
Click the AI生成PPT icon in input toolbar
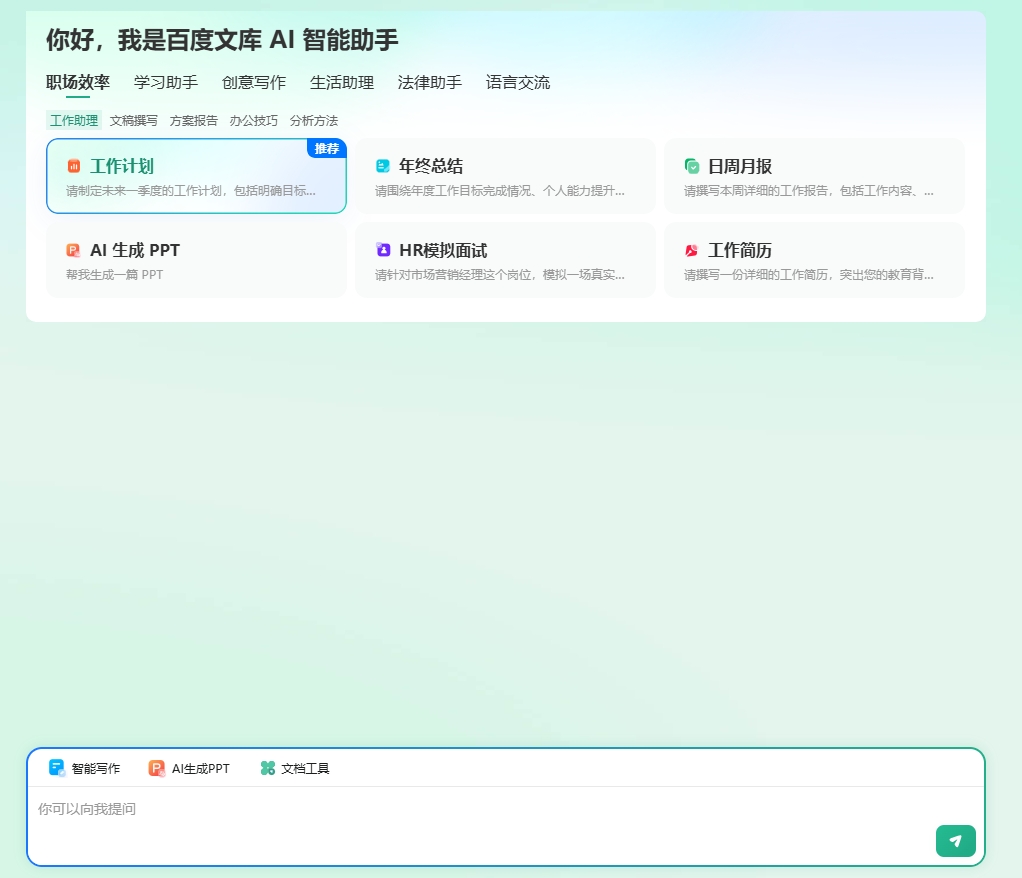[x=156, y=768]
